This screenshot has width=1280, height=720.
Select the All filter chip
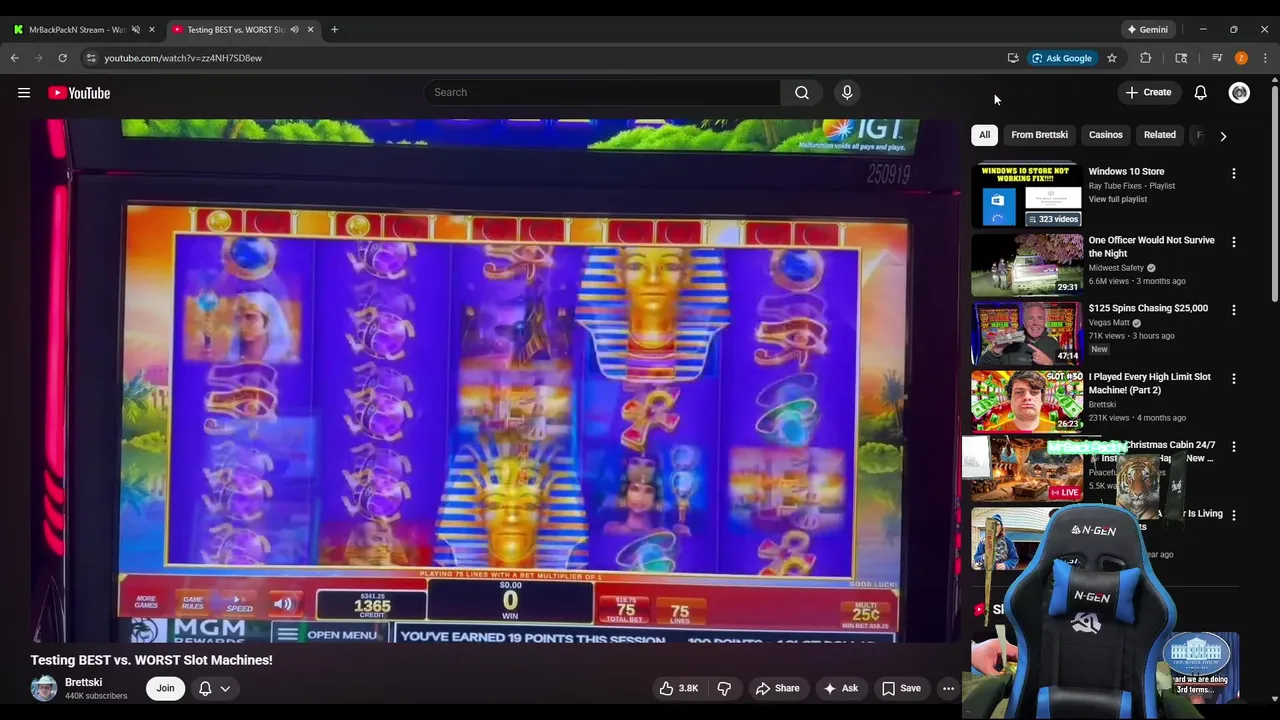pos(984,135)
